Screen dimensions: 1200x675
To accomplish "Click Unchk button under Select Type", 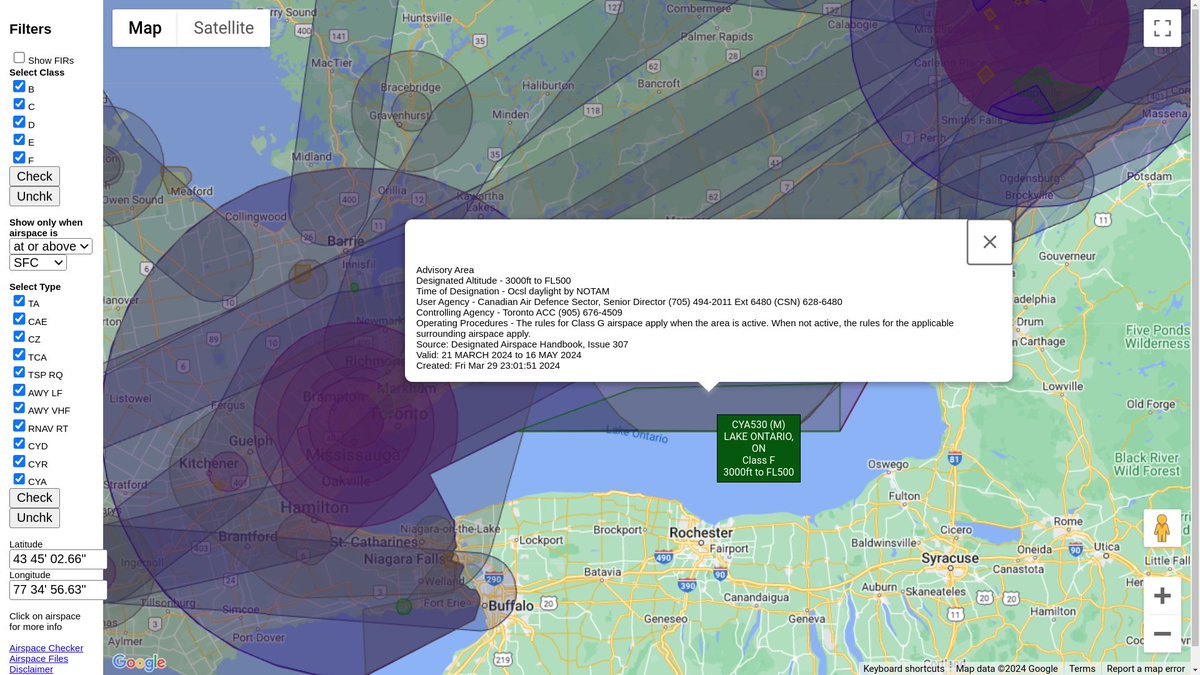I will click(x=34, y=518).
